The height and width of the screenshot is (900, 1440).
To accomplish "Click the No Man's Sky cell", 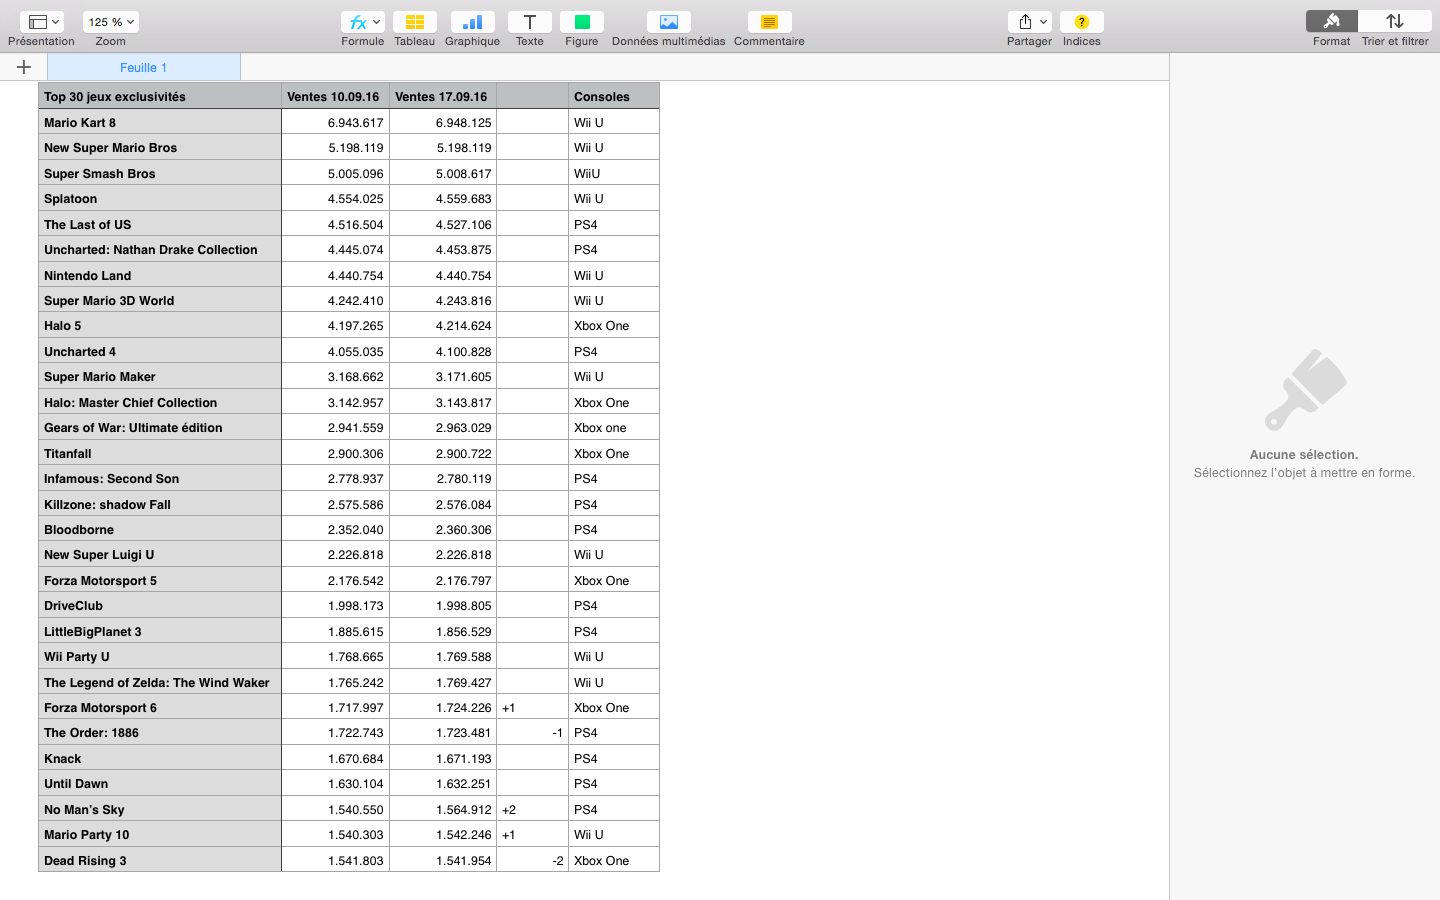I will pos(160,809).
